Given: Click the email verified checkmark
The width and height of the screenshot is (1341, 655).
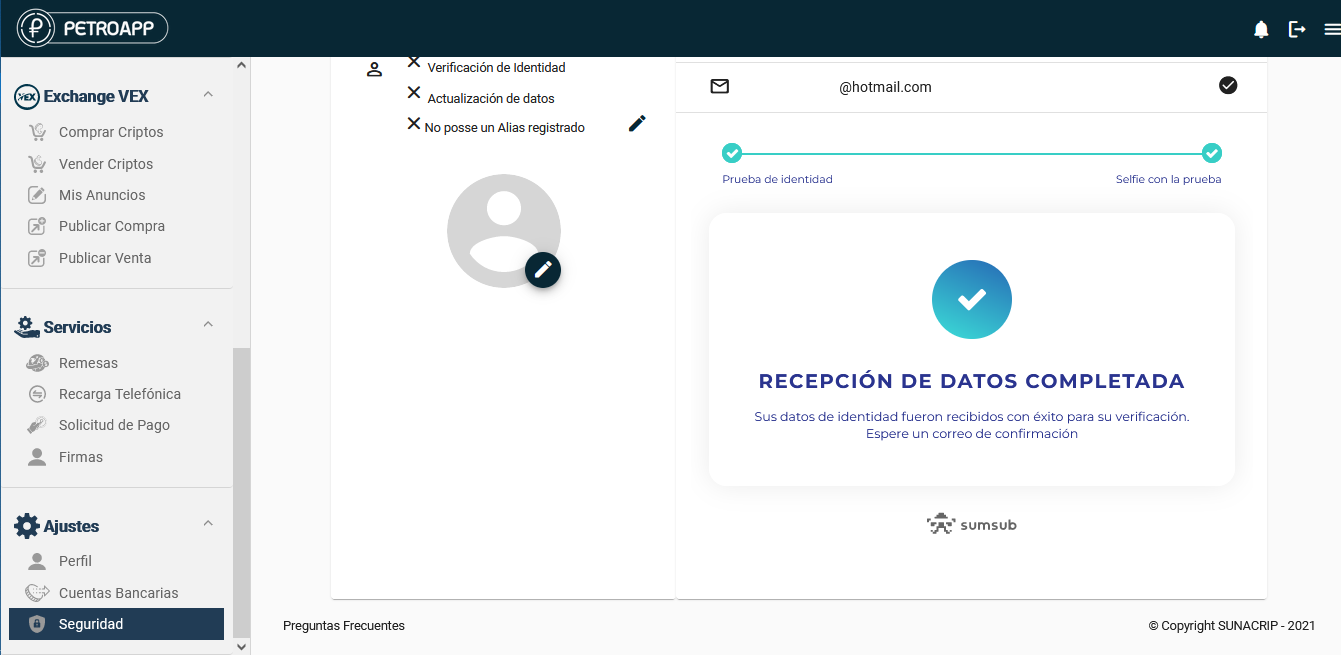Looking at the screenshot, I should point(1228,86).
